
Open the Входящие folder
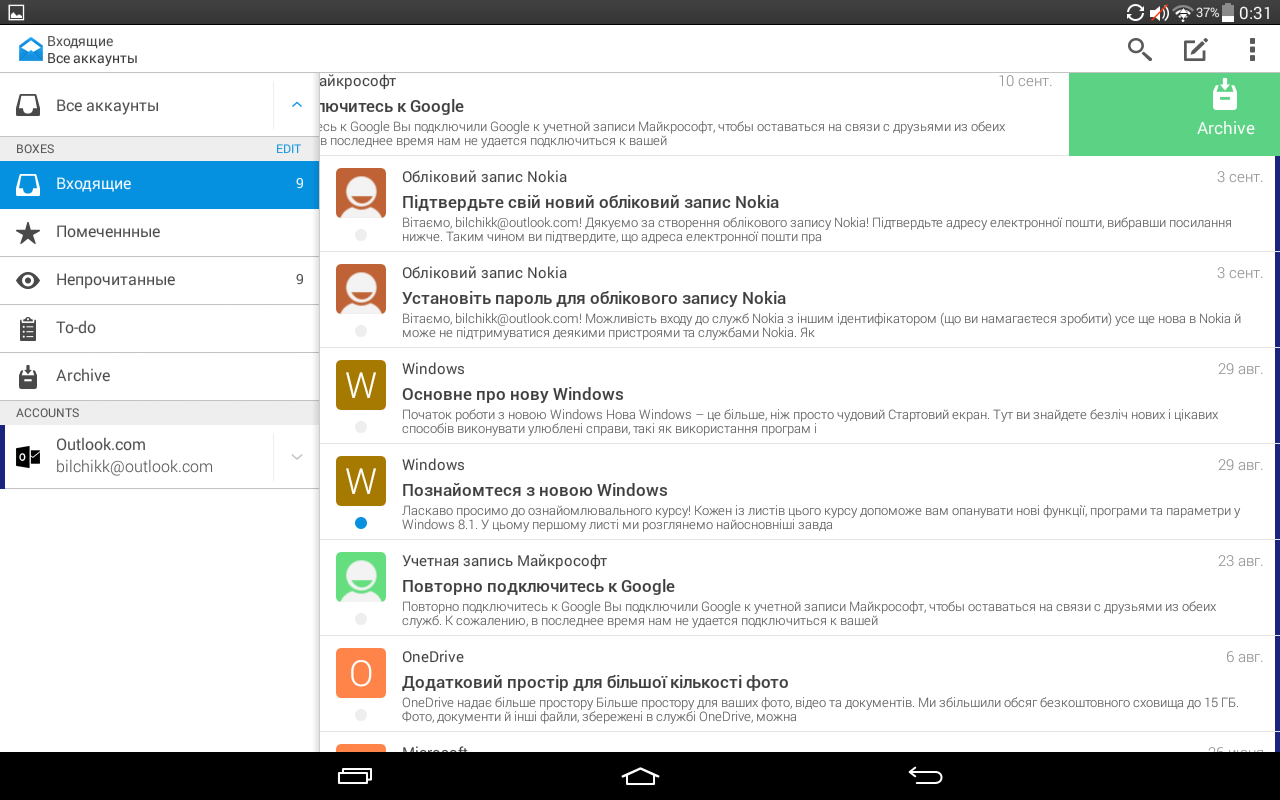point(160,184)
